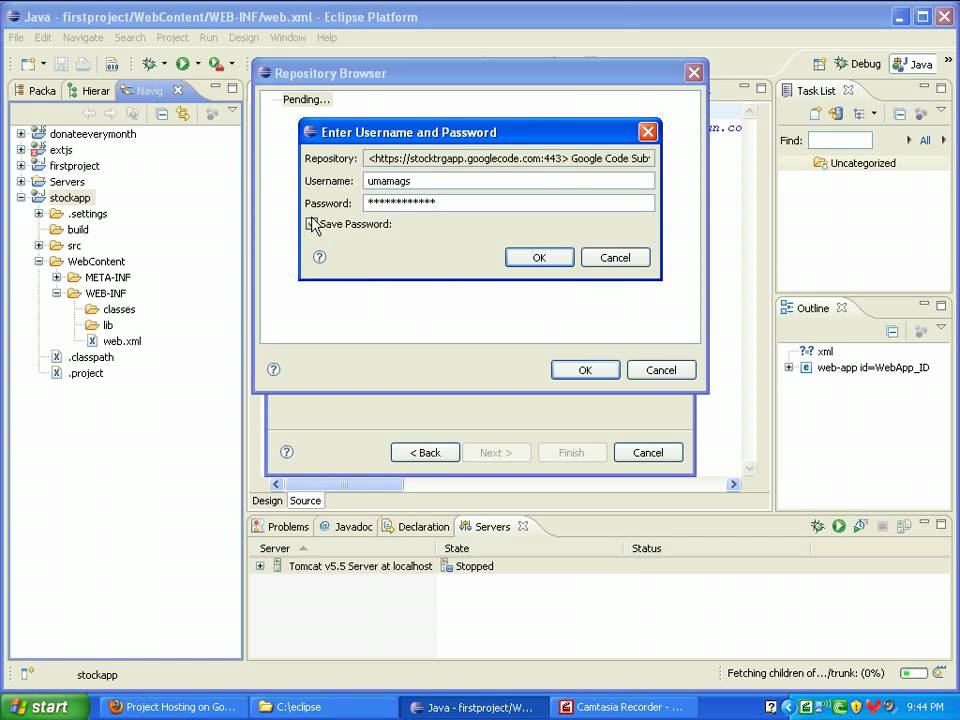Click the Start server in profile mode icon
960x720 pixels.
(x=860, y=526)
